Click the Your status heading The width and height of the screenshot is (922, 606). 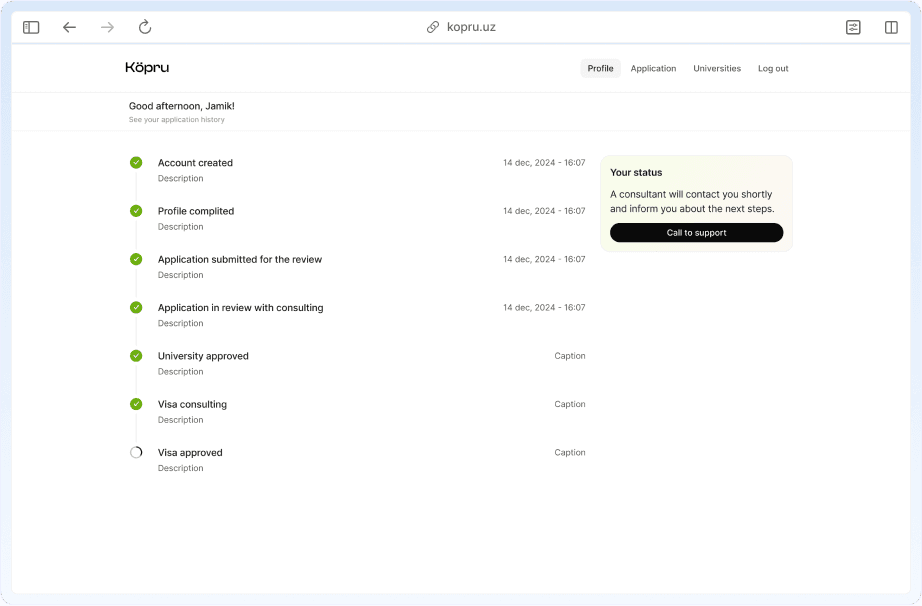636,172
